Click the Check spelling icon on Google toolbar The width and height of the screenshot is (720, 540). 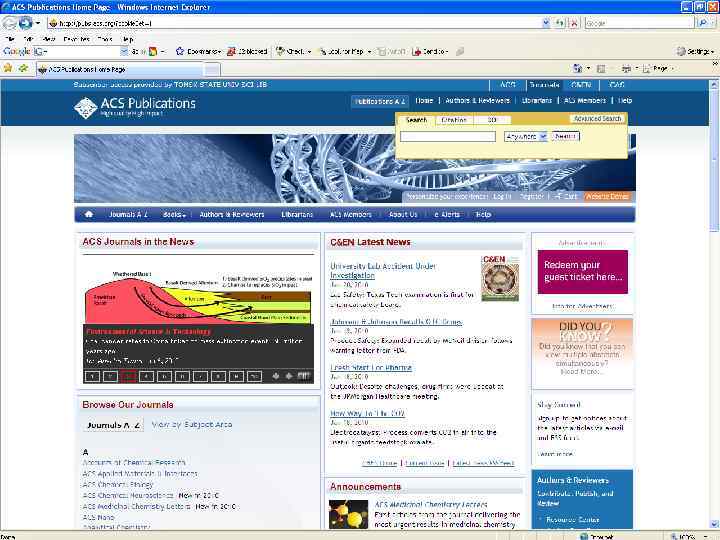pyautogui.click(x=280, y=51)
